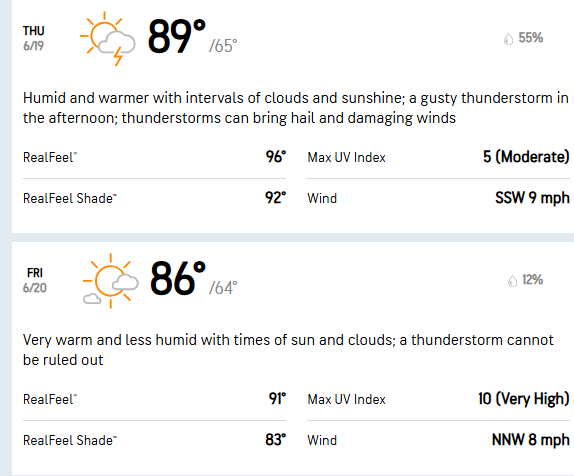Click Thursday's RealFeel Shade label
This screenshot has width=574, height=476.
click(x=70, y=198)
